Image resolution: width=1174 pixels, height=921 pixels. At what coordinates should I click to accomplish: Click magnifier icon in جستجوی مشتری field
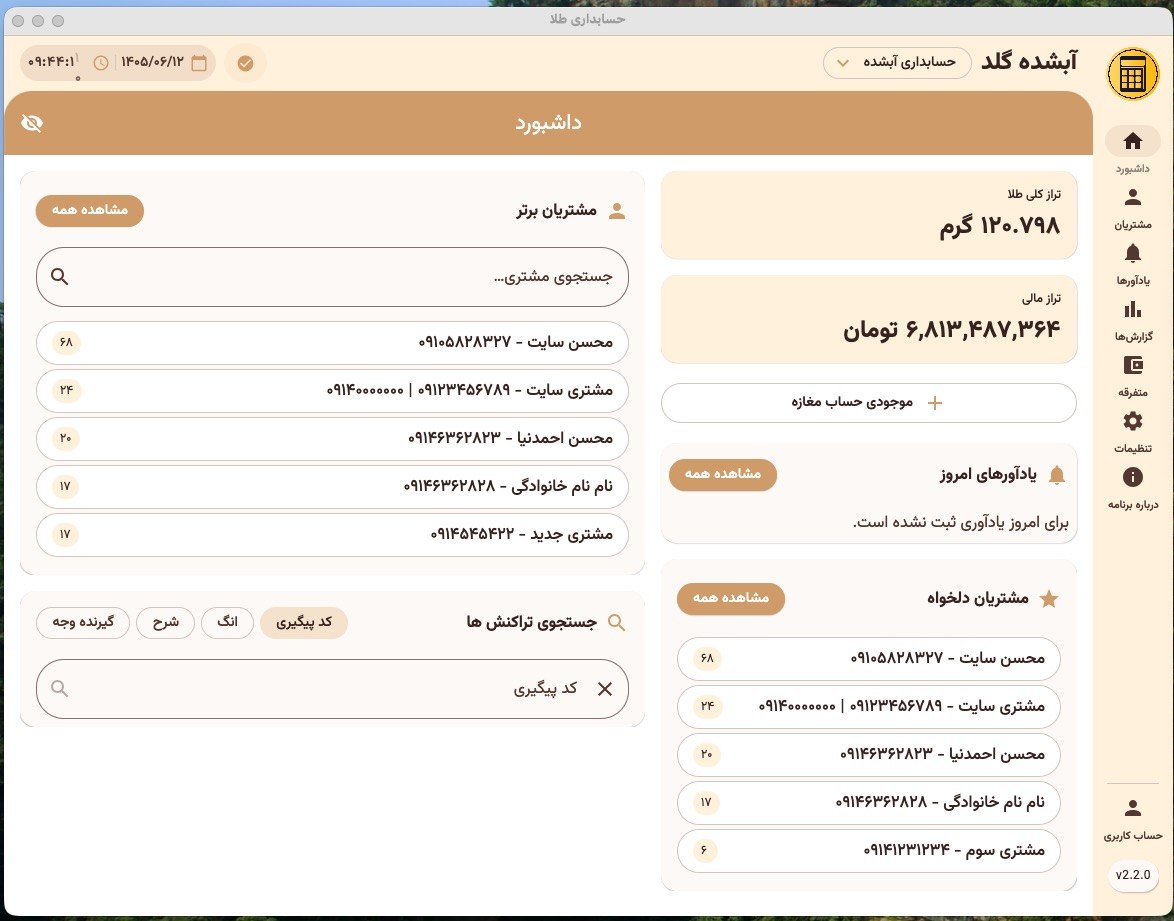60,277
